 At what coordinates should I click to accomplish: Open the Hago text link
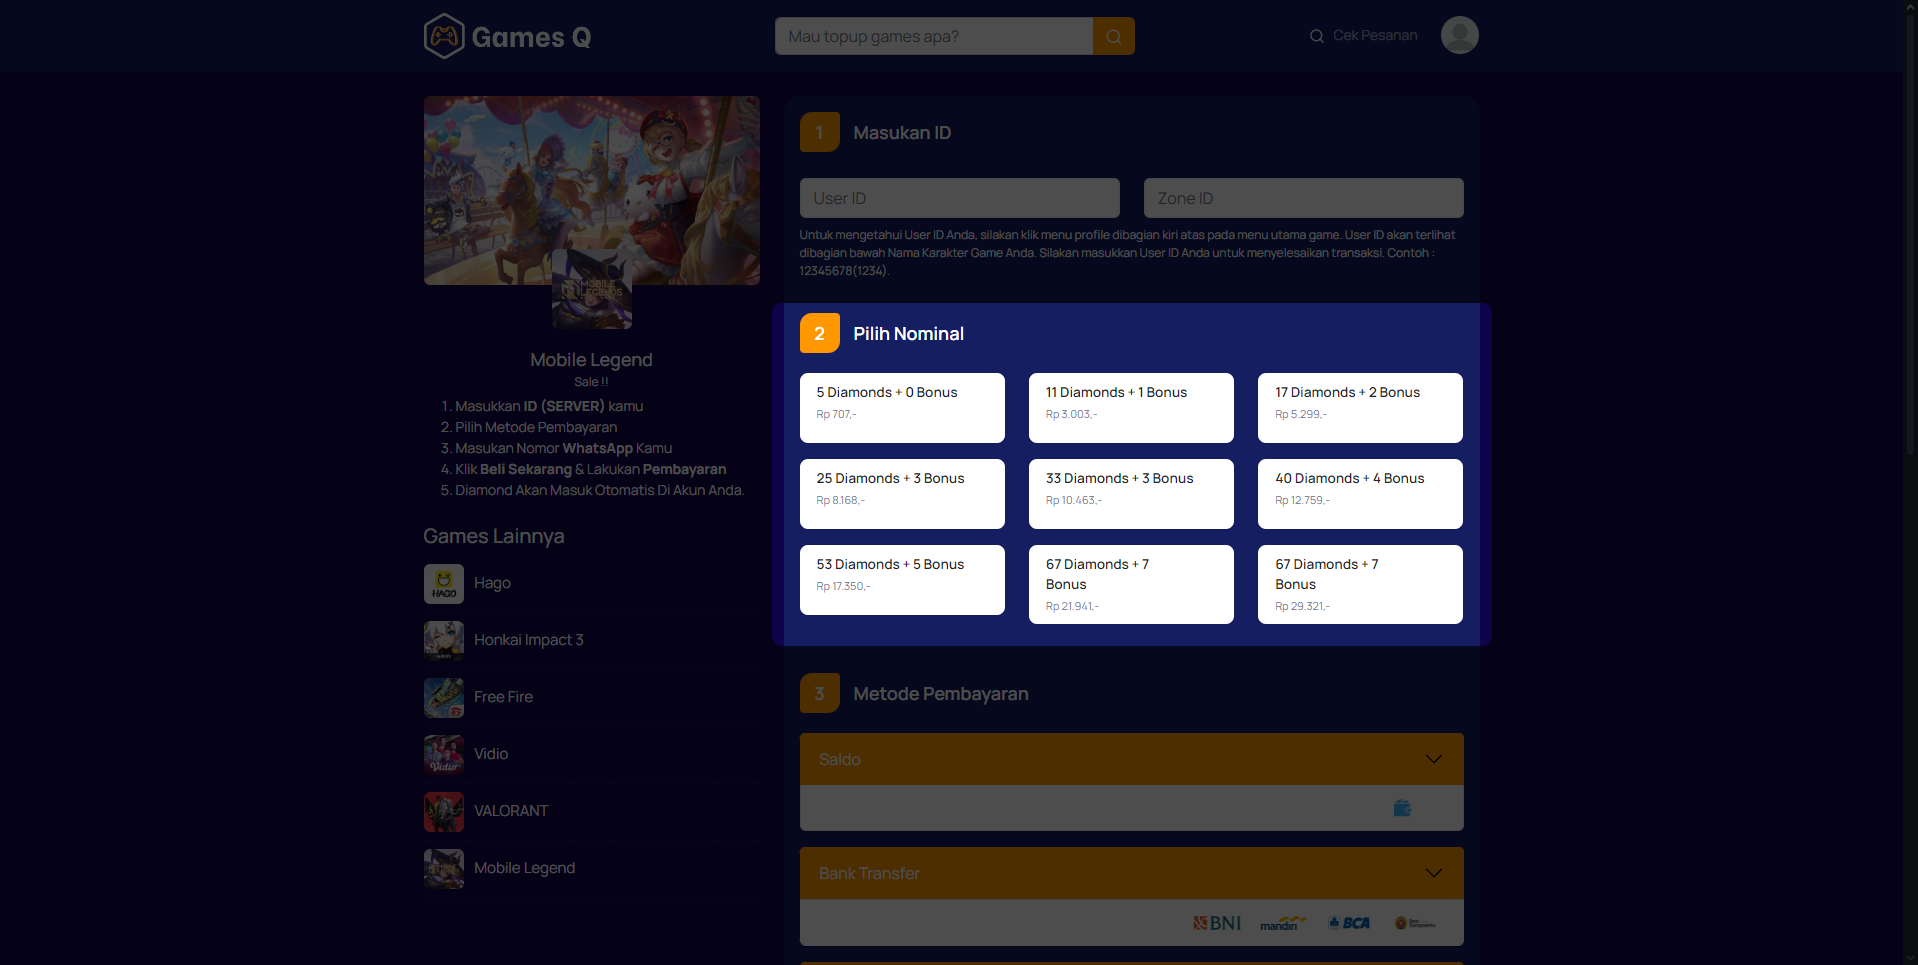492,583
